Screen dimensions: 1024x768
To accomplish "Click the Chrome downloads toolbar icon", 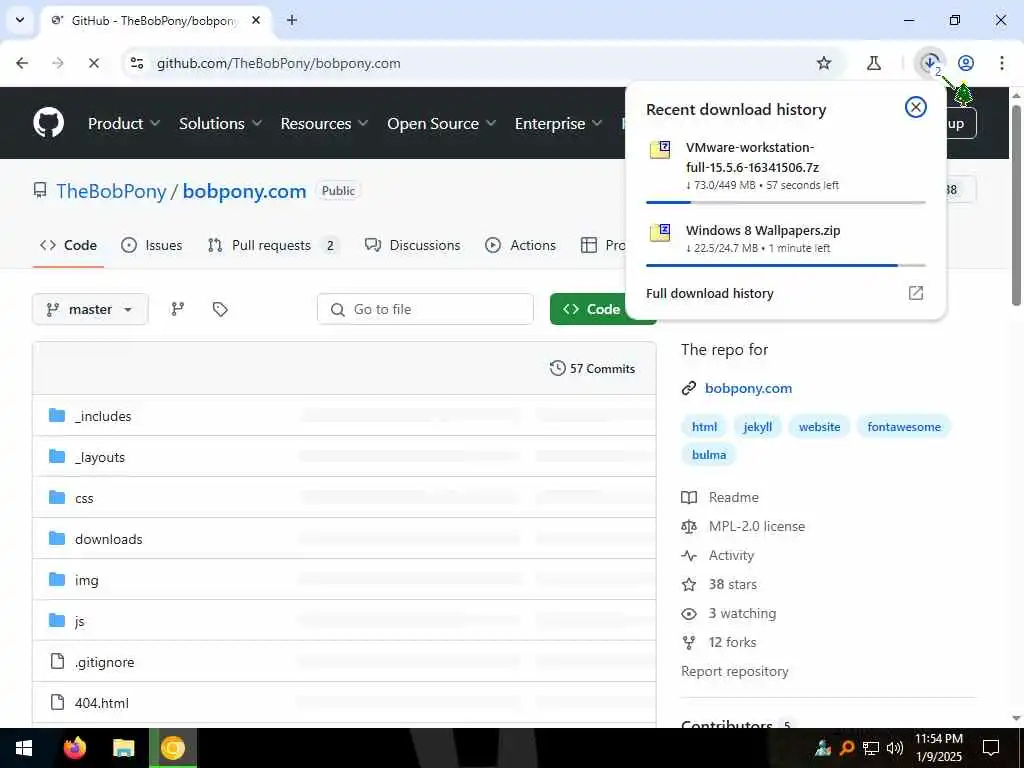I will click(930, 63).
